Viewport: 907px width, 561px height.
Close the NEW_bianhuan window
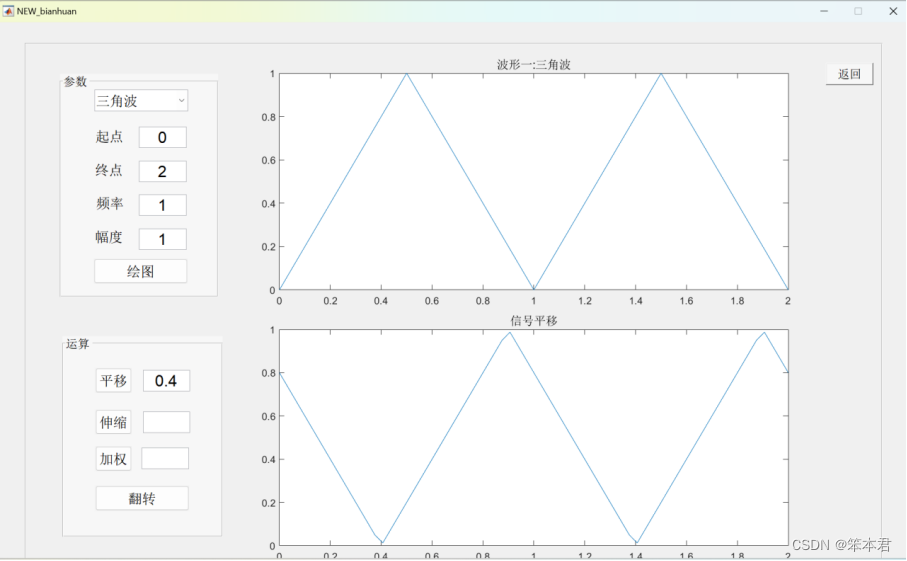click(893, 11)
